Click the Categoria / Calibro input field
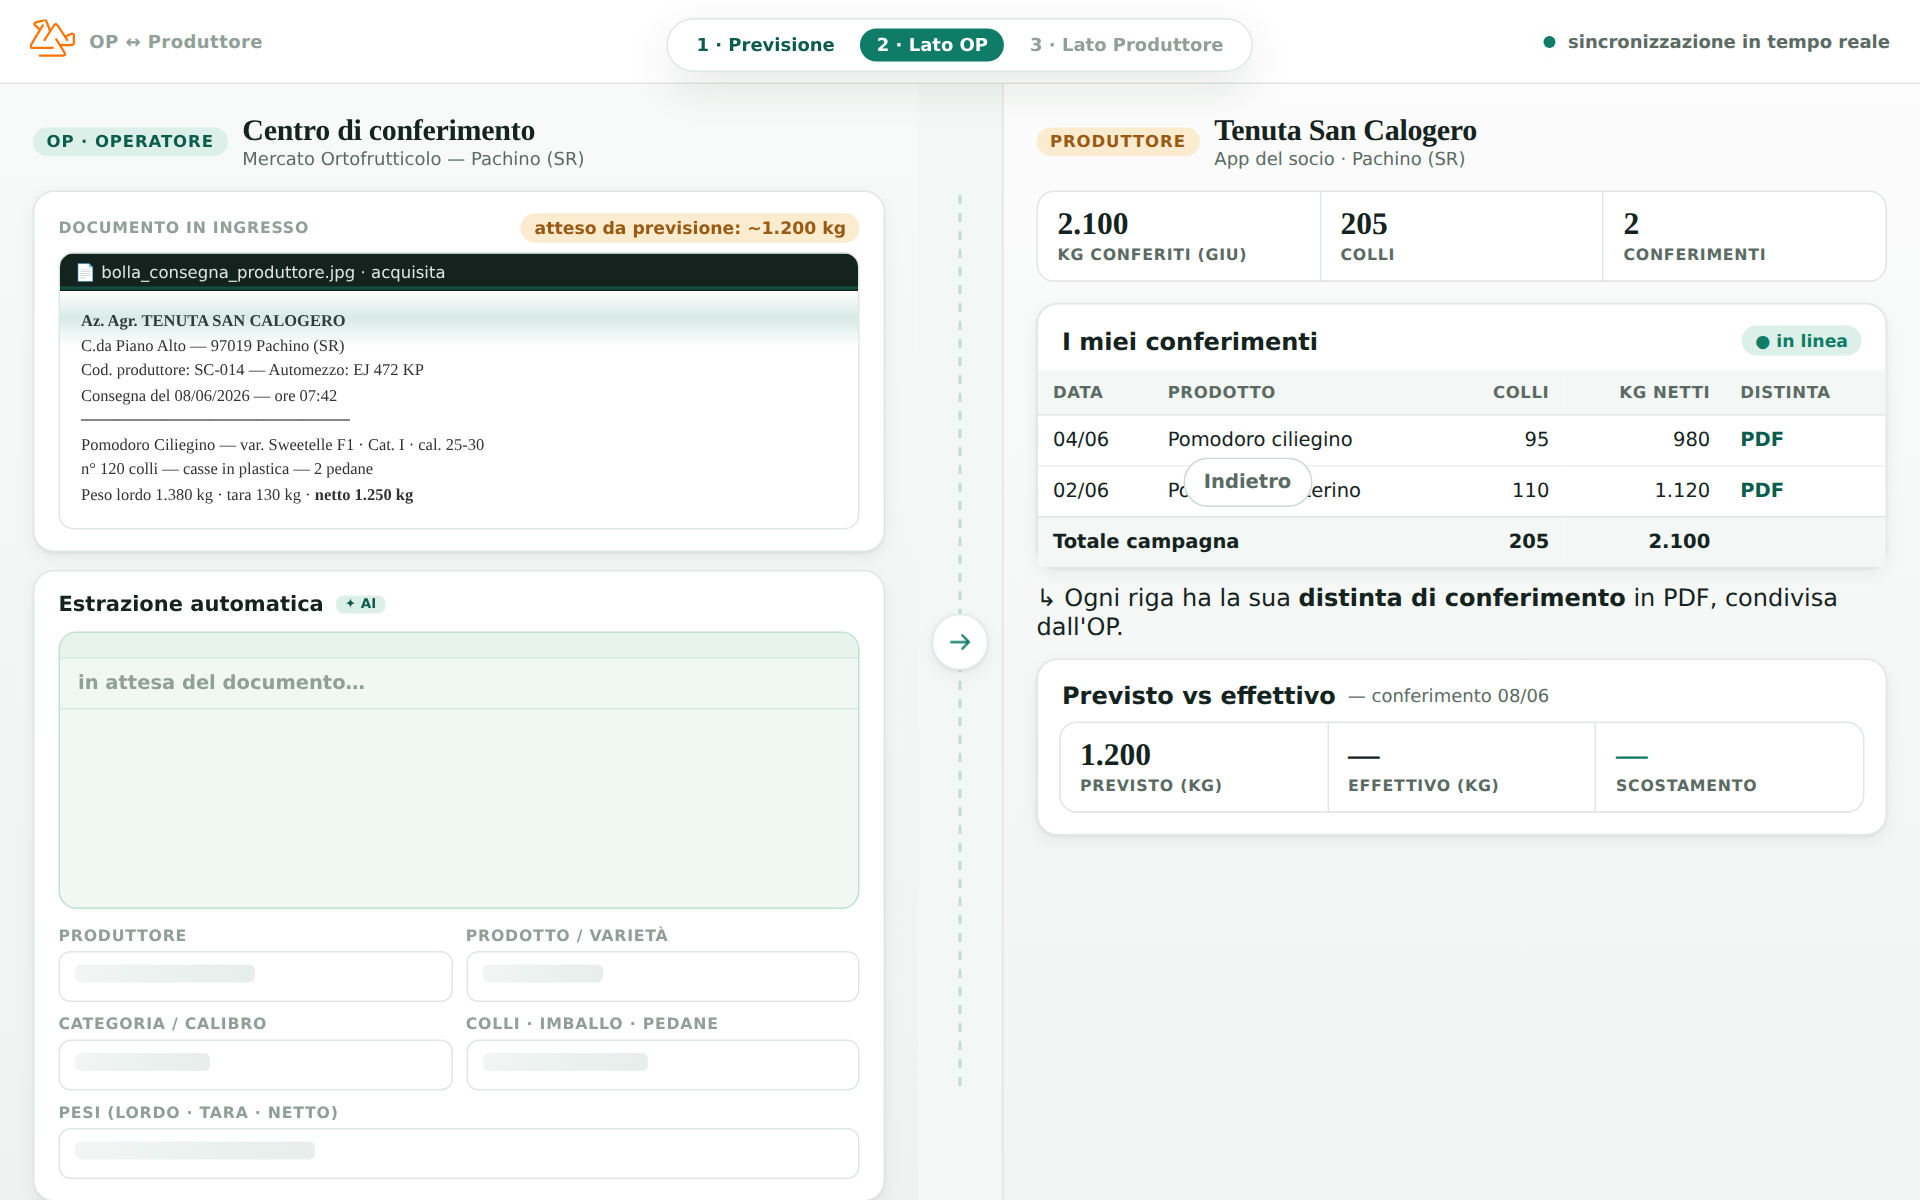 (x=256, y=1065)
